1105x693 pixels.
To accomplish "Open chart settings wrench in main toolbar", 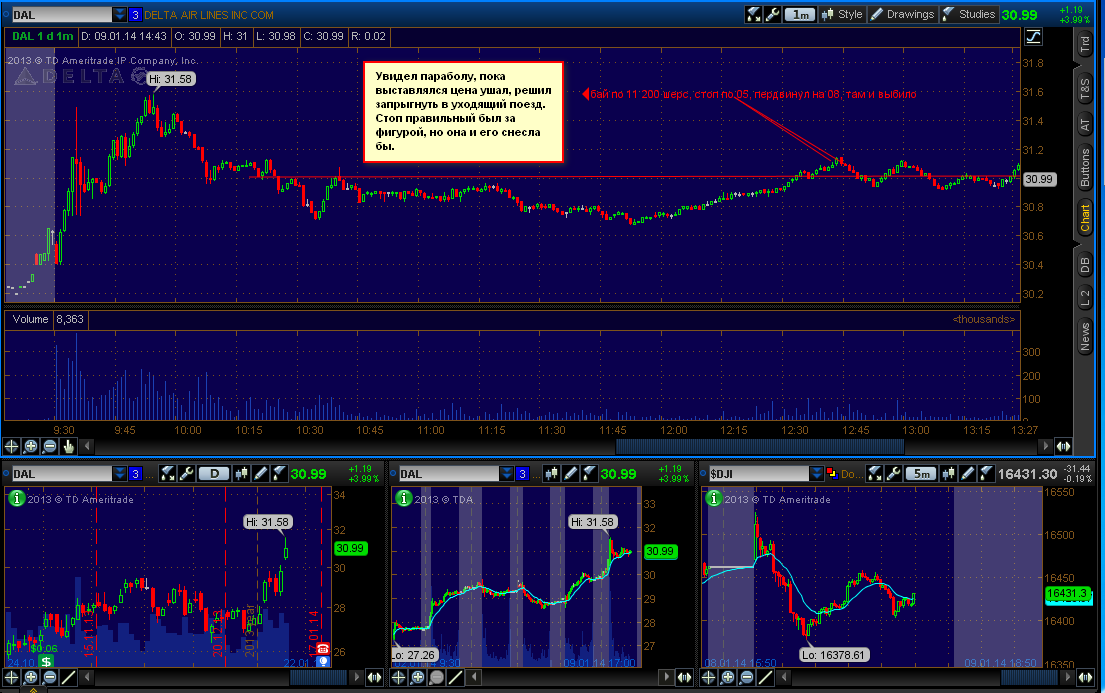I will (772, 14).
